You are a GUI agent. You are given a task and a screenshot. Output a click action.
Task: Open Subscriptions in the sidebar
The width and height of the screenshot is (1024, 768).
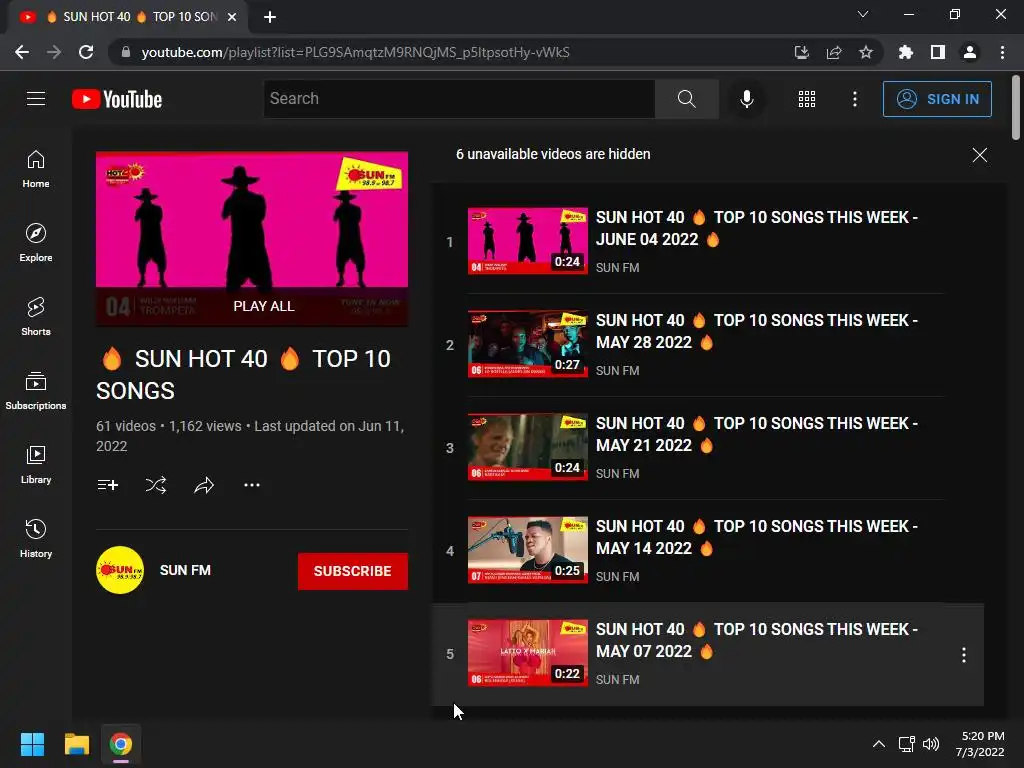tap(36, 391)
